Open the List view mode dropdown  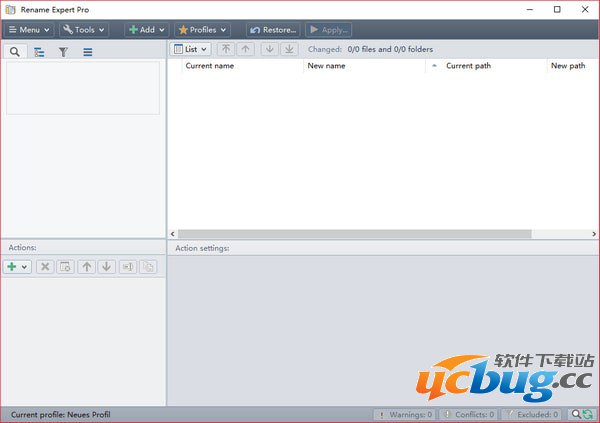pyautogui.click(x=191, y=48)
